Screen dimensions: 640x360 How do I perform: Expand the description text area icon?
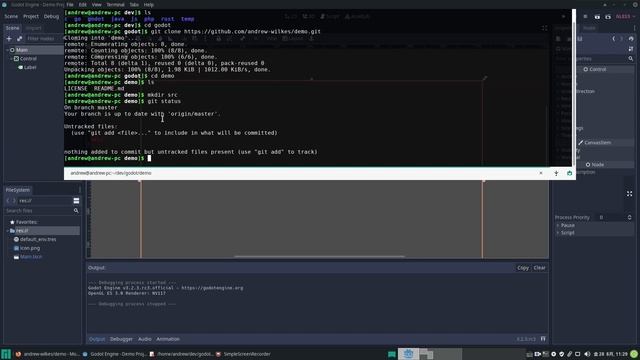pyautogui.click(x=629, y=193)
